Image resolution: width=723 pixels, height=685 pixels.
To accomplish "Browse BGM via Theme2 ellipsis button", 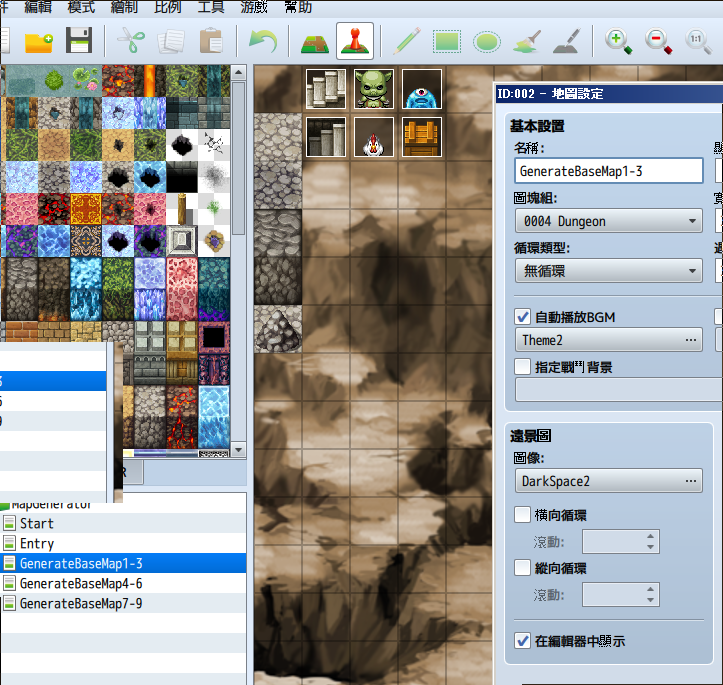I will 691,340.
